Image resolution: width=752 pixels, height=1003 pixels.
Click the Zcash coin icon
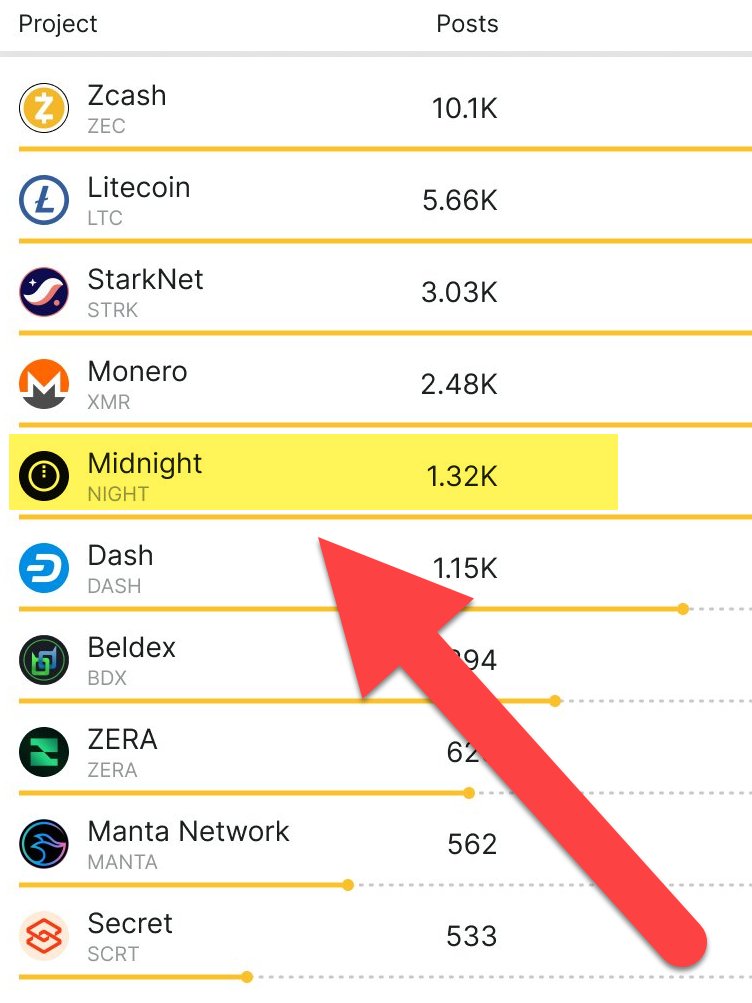pyautogui.click(x=44, y=108)
